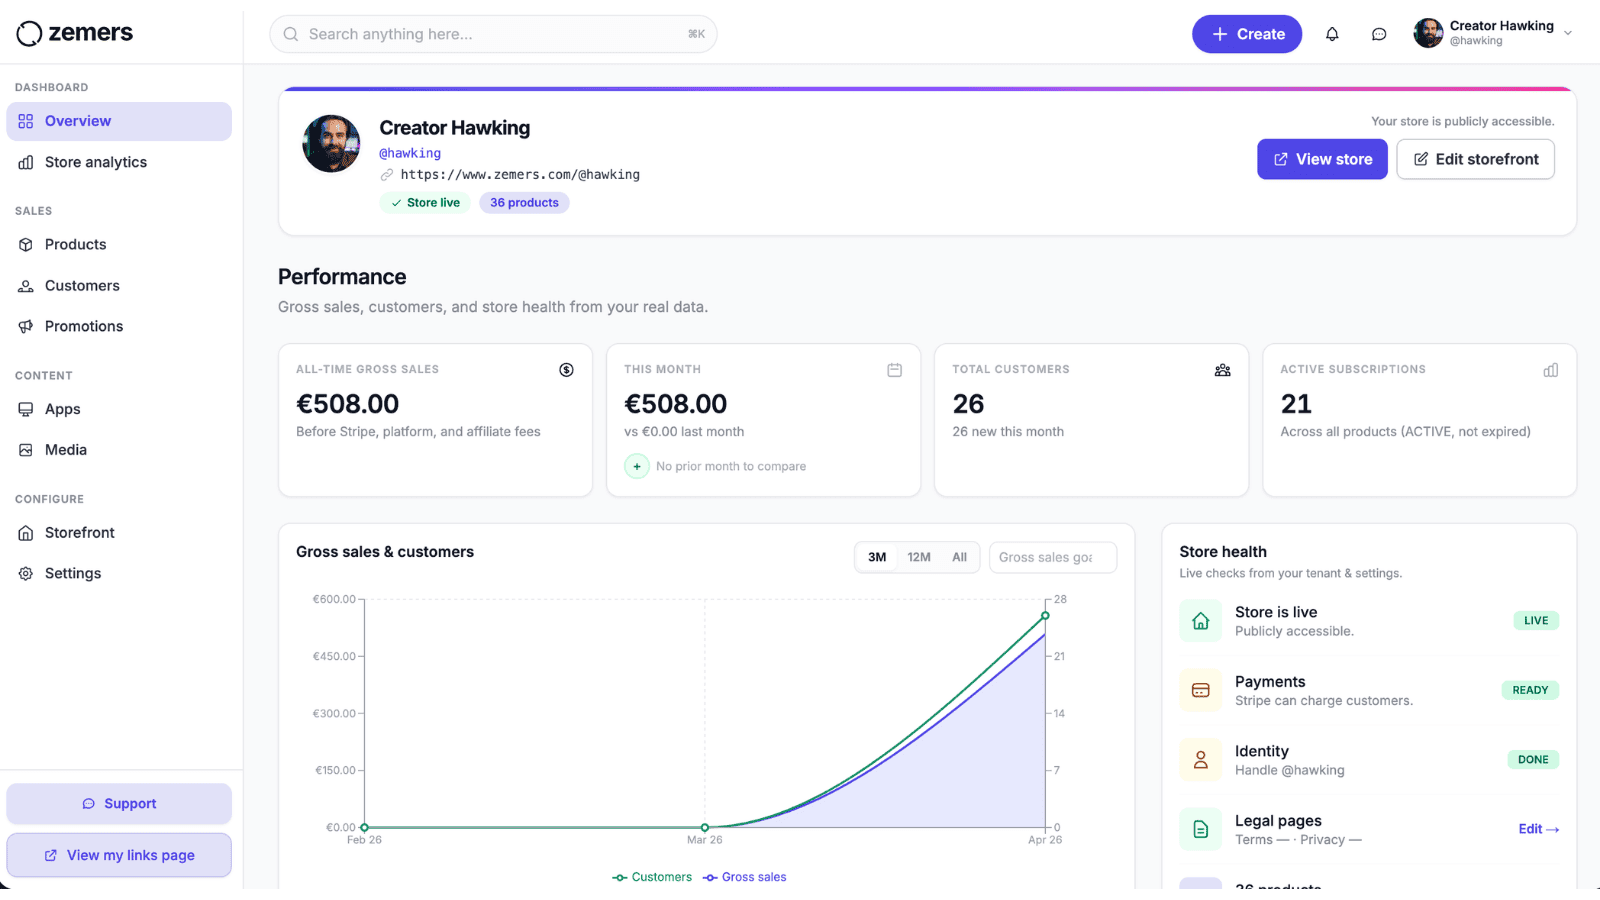
Task: Click the Mar 26 data point on the chart
Action: (x=705, y=828)
